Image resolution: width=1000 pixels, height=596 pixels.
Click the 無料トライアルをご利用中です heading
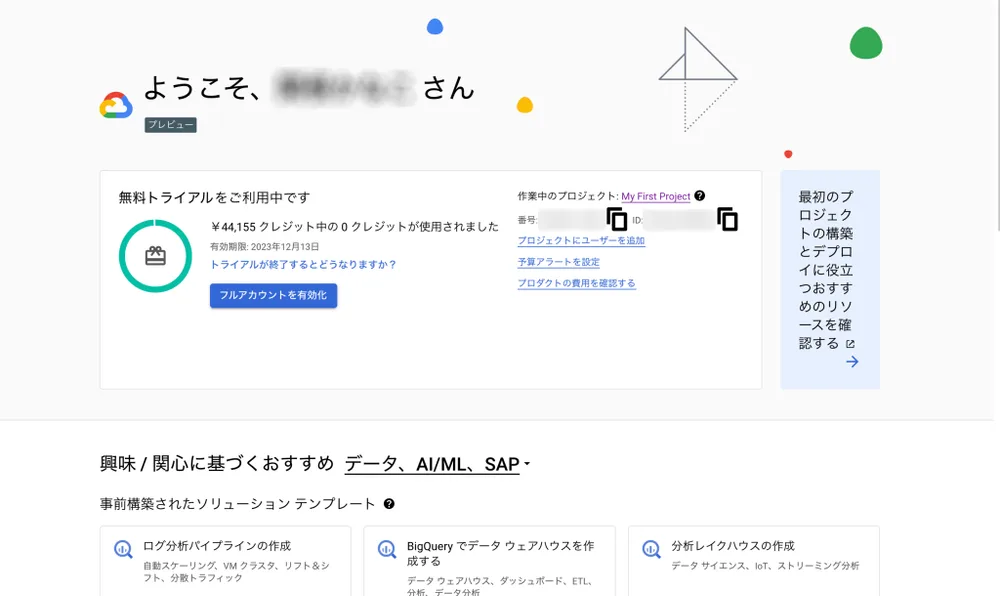214,198
